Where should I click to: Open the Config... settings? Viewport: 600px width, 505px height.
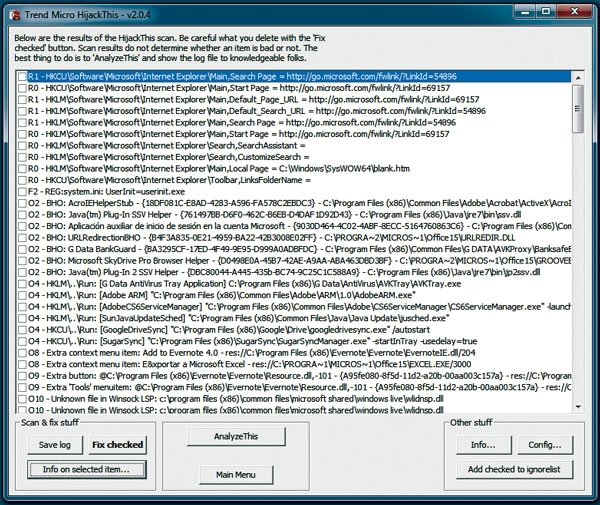545,445
